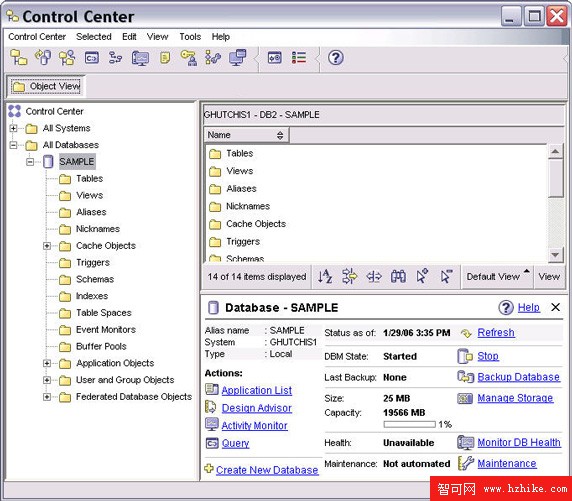
Task: Open the Help menu in the menu bar
Action: click(221, 36)
